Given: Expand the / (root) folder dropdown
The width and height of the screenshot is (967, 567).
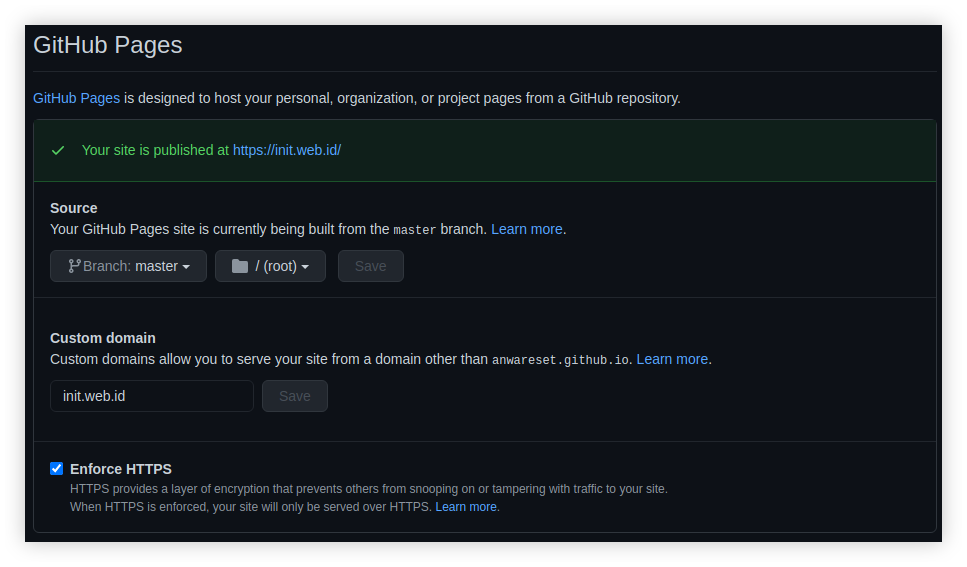Looking at the screenshot, I should 270,266.
